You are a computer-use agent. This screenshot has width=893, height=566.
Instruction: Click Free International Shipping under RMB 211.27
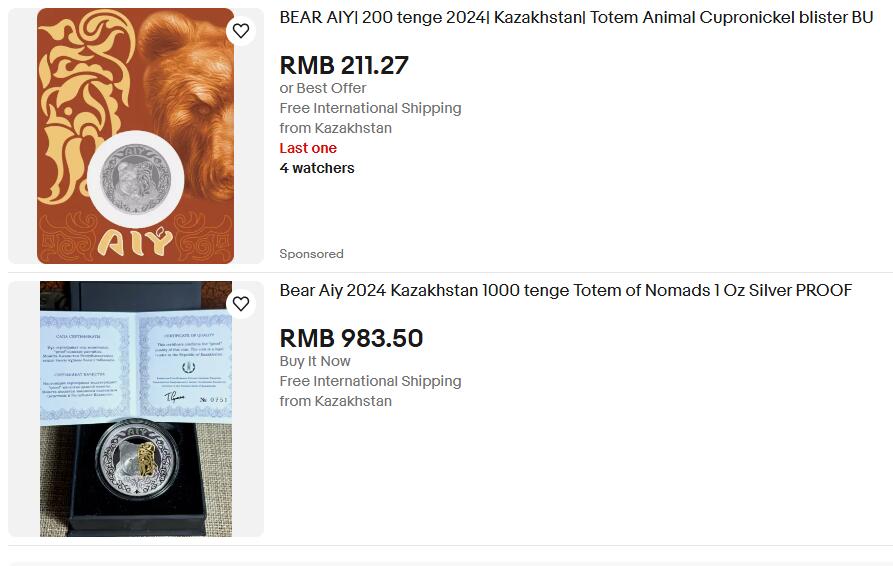point(370,108)
